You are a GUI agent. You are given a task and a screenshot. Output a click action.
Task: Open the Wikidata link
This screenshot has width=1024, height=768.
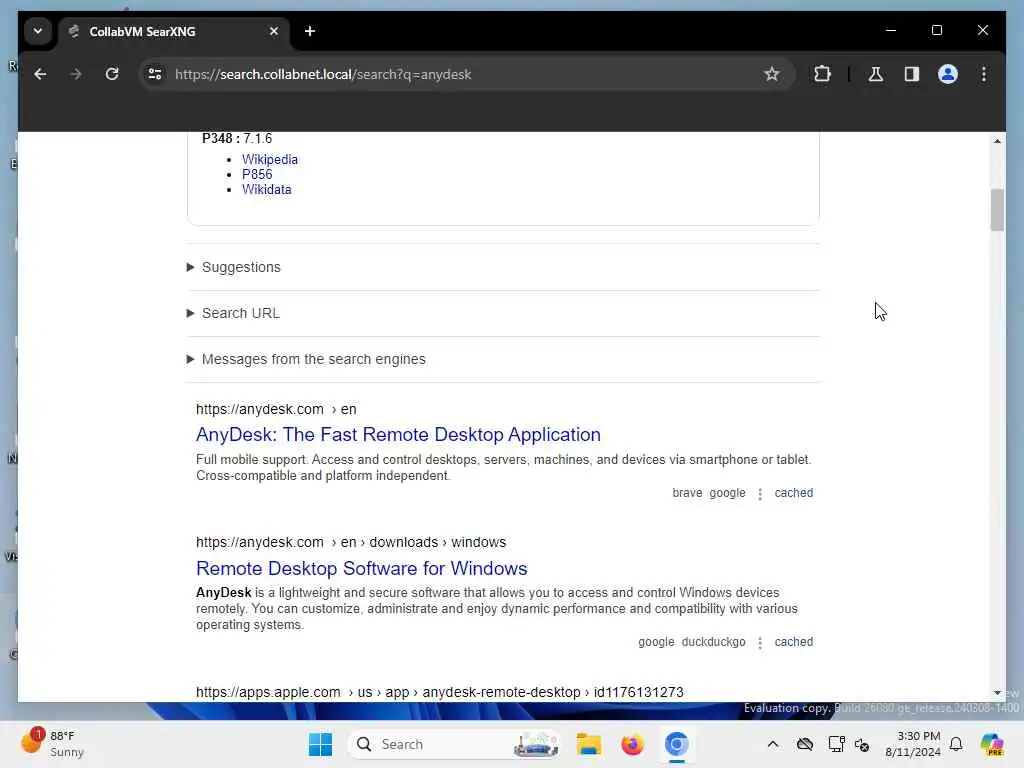click(x=266, y=189)
